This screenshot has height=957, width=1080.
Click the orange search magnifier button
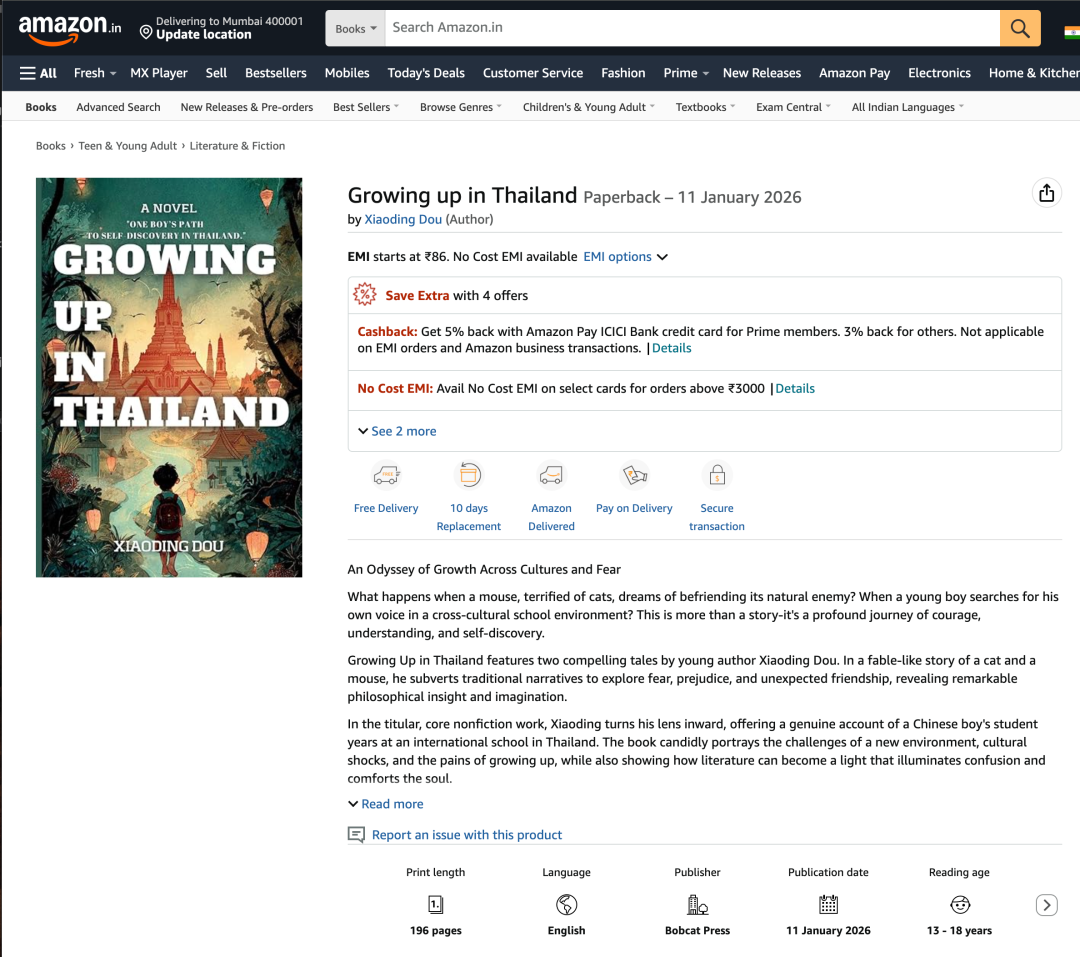(x=1019, y=28)
